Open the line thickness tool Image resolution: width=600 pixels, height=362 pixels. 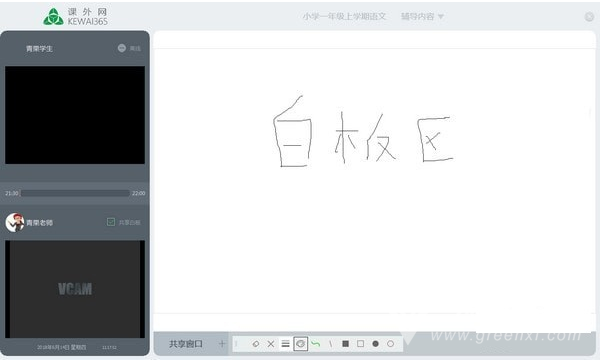pyautogui.click(x=285, y=344)
